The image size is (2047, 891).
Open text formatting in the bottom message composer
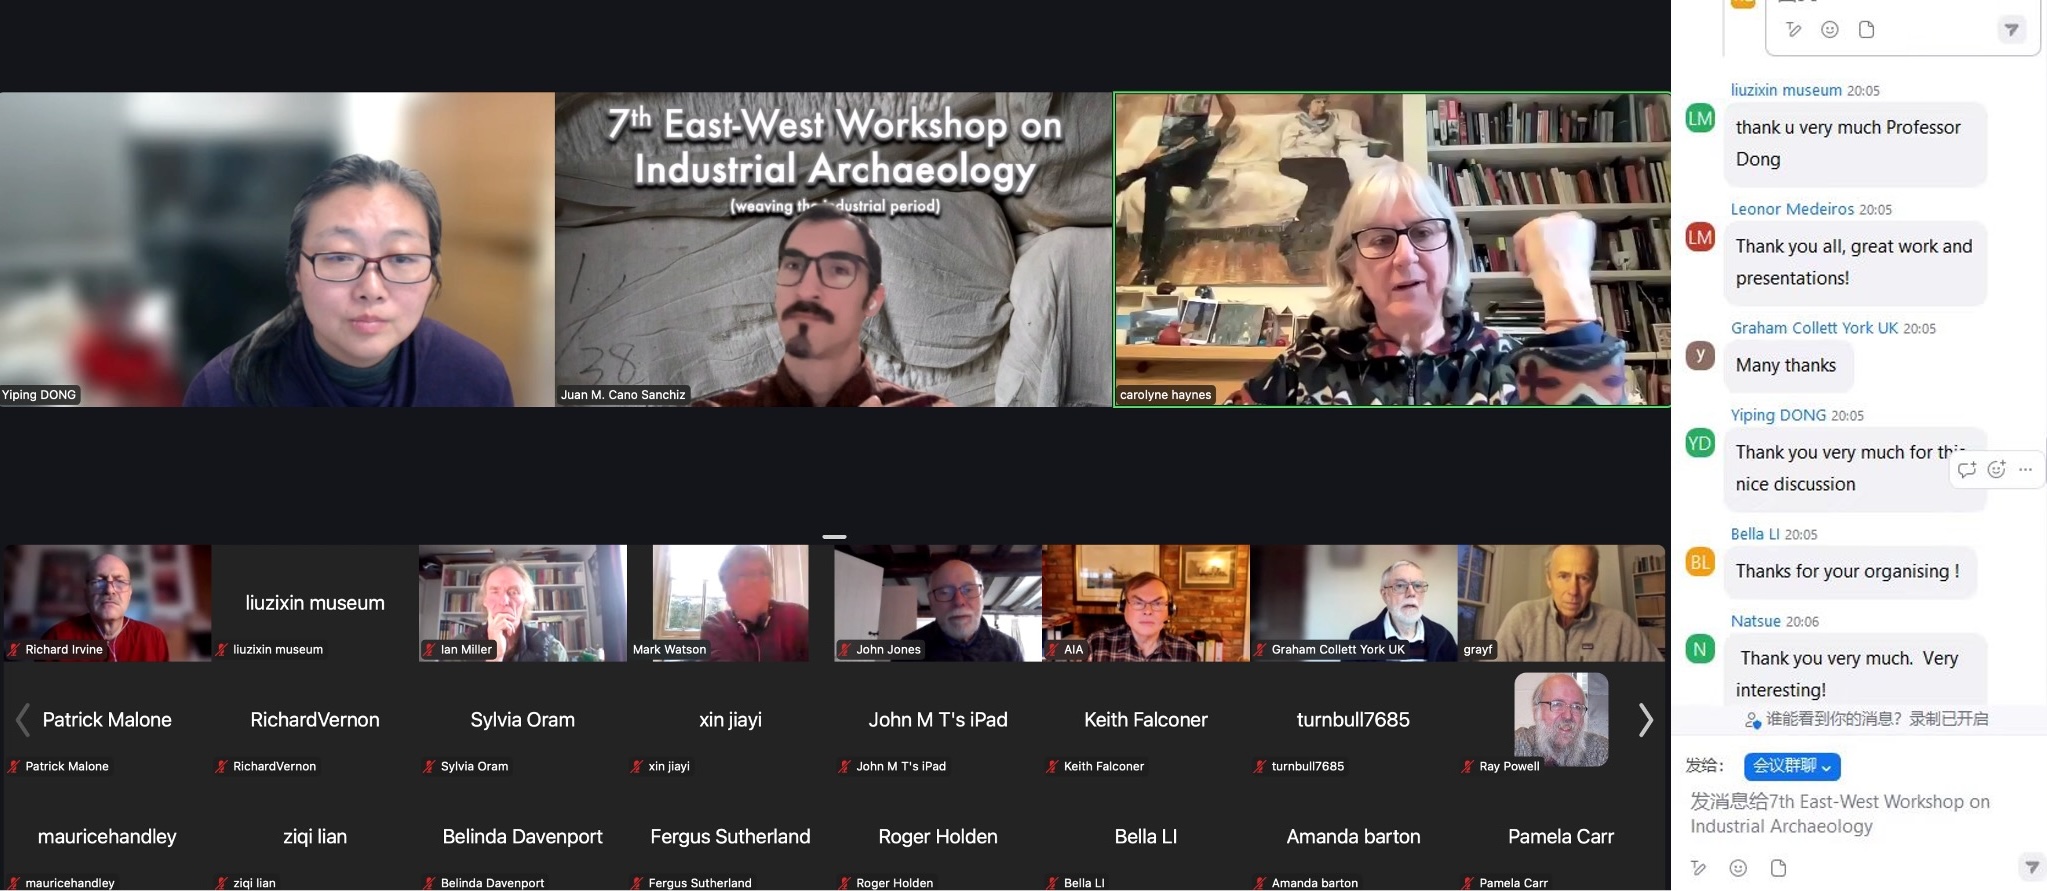pos(1698,868)
